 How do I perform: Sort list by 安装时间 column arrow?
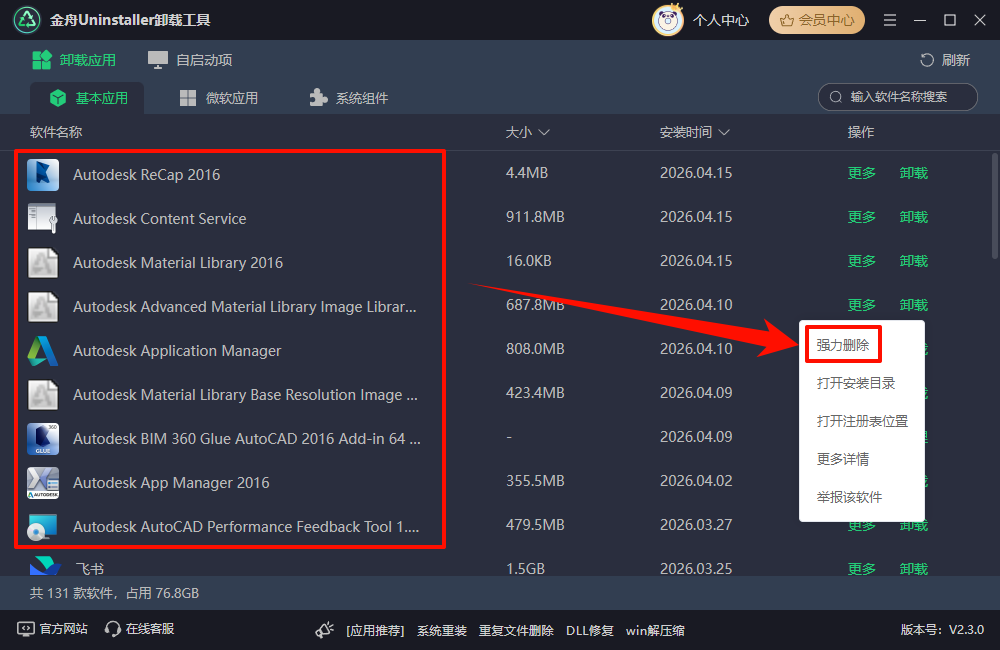click(x=724, y=133)
